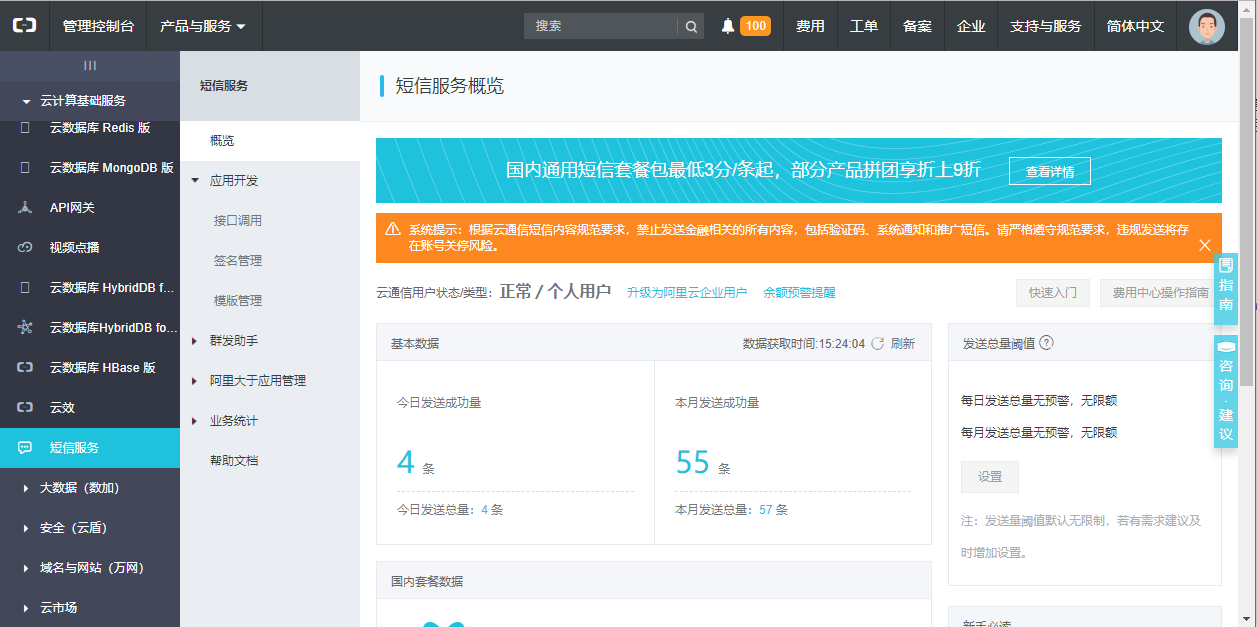
Task: Open the user avatar profile
Action: tap(1206, 26)
